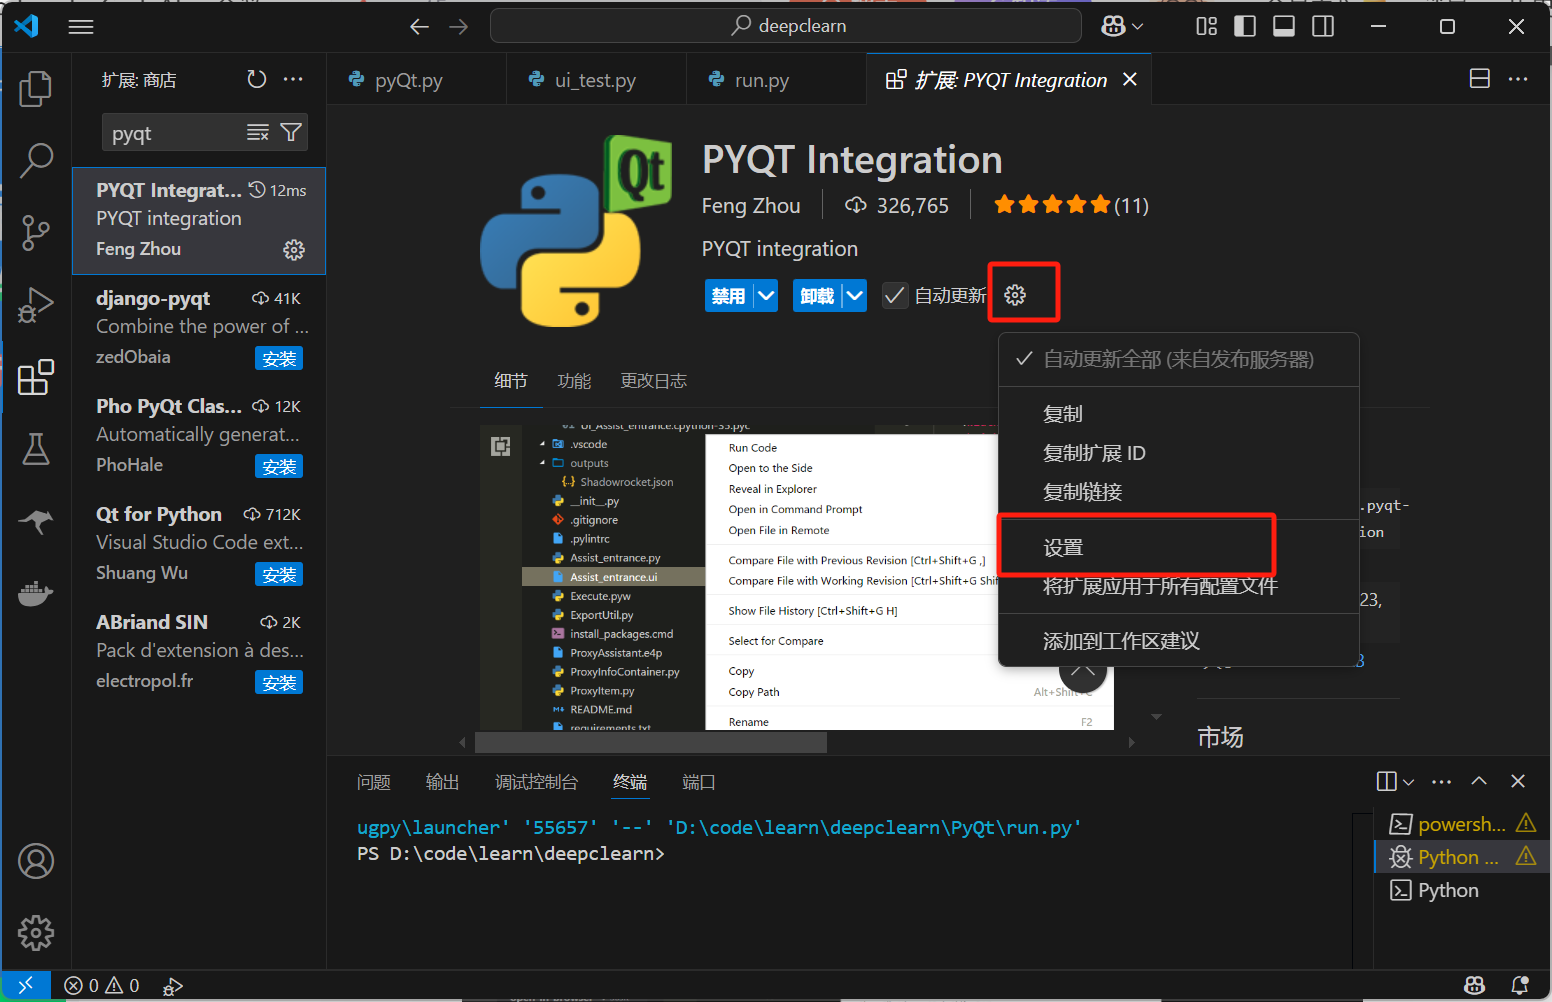Open the Run and Debug view
Image resolution: width=1552 pixels, height=1002 pixels.
click(x=36, y=305)
